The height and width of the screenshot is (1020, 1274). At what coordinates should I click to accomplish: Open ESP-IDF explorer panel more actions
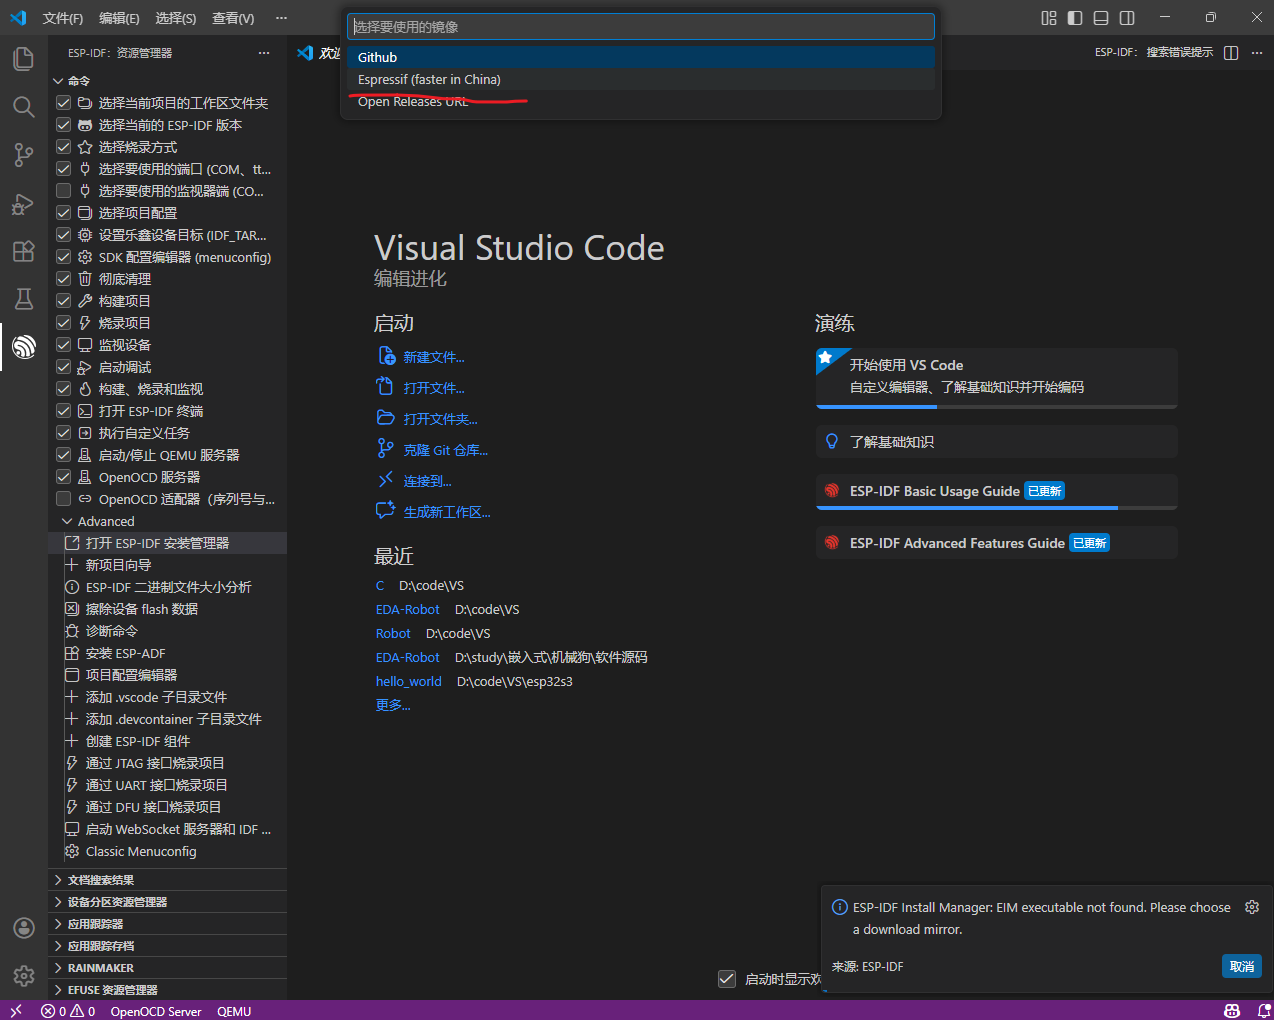coord(264,53)
